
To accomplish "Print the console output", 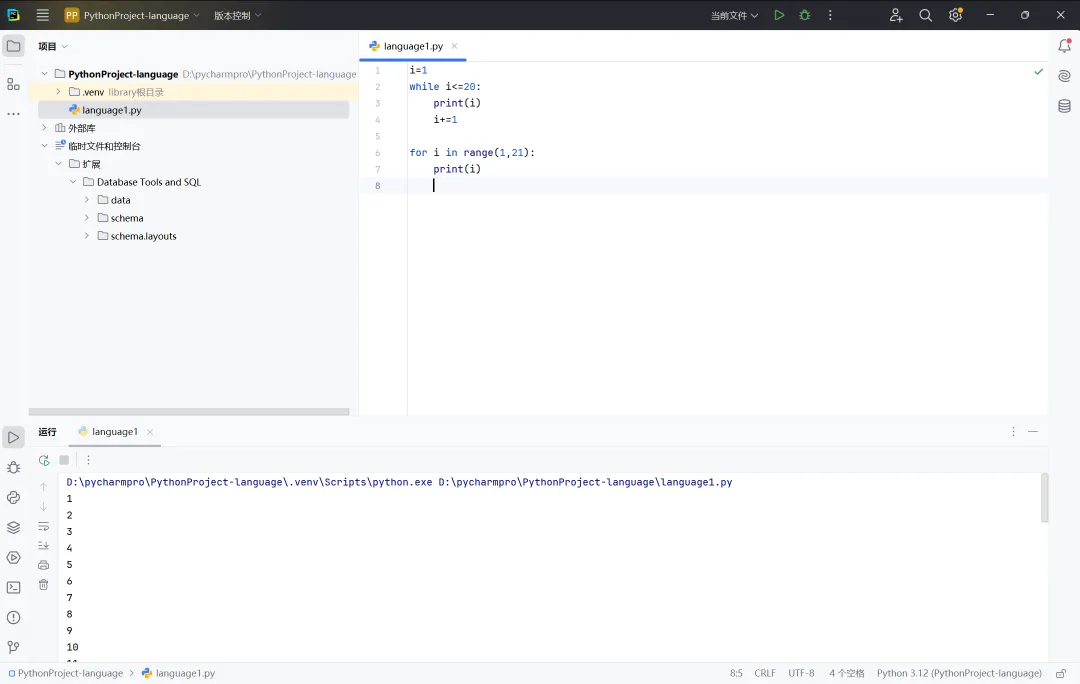I will click(43, 565).
